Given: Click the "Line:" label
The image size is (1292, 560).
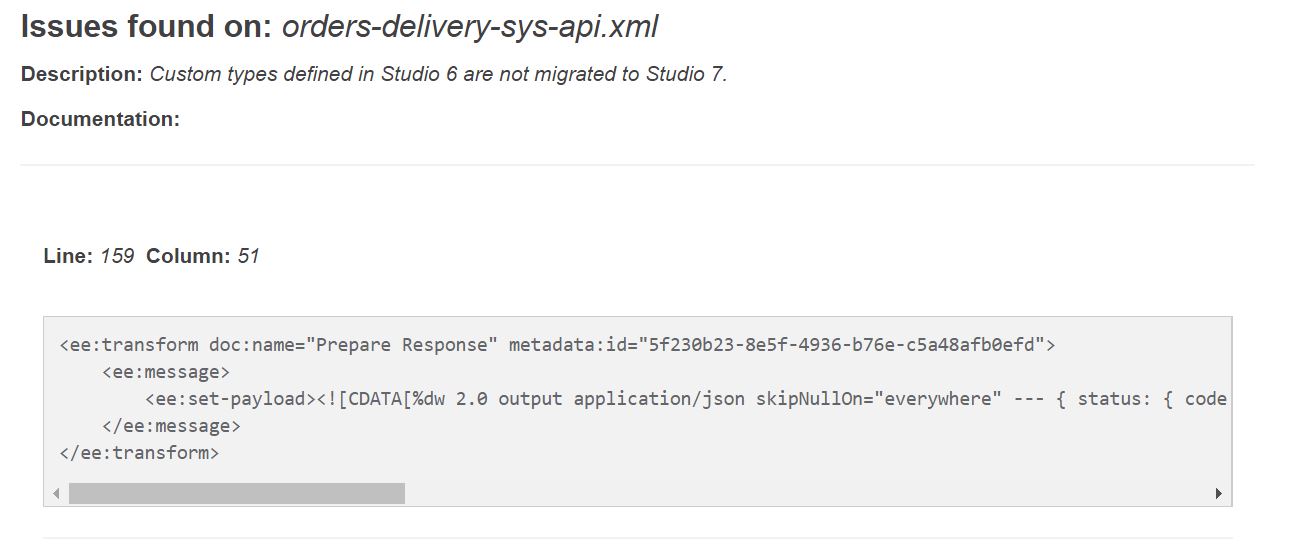Looking at the screenshot, I should [69, 256].
